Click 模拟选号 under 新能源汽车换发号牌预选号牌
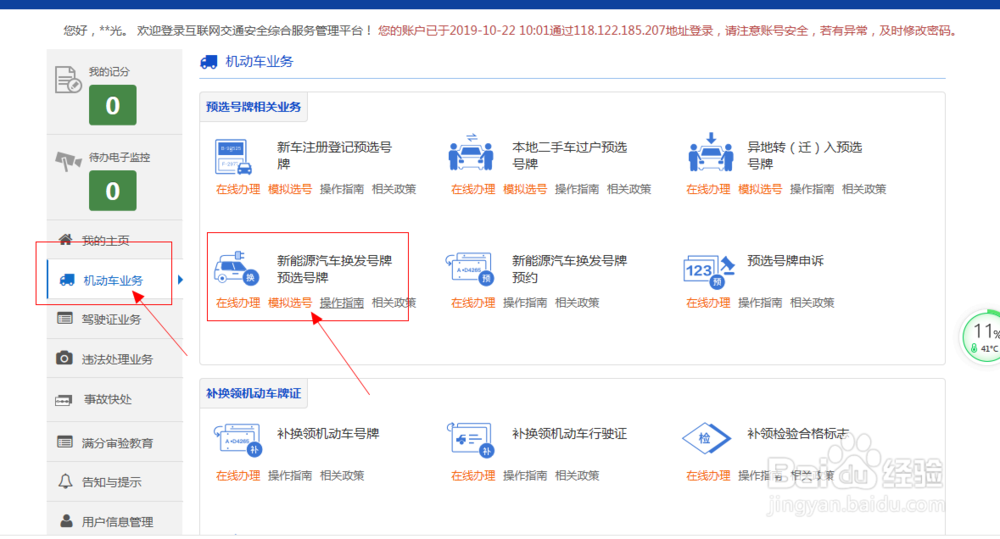The width and height of the screenshot is (1000, 539). pos(290,303)
